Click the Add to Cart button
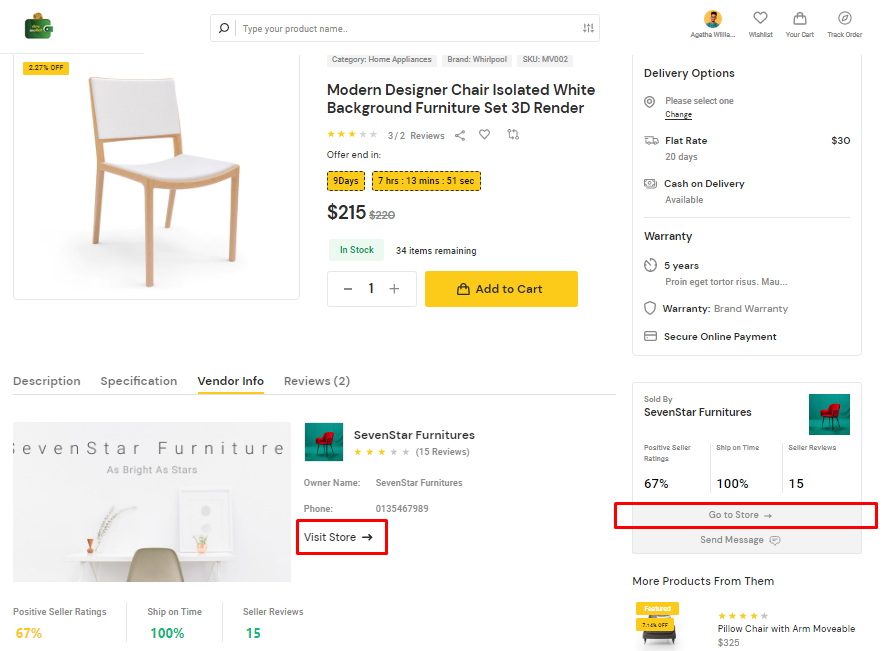Image resolution: width=886 pixels, height=651 pixels. 501,289
